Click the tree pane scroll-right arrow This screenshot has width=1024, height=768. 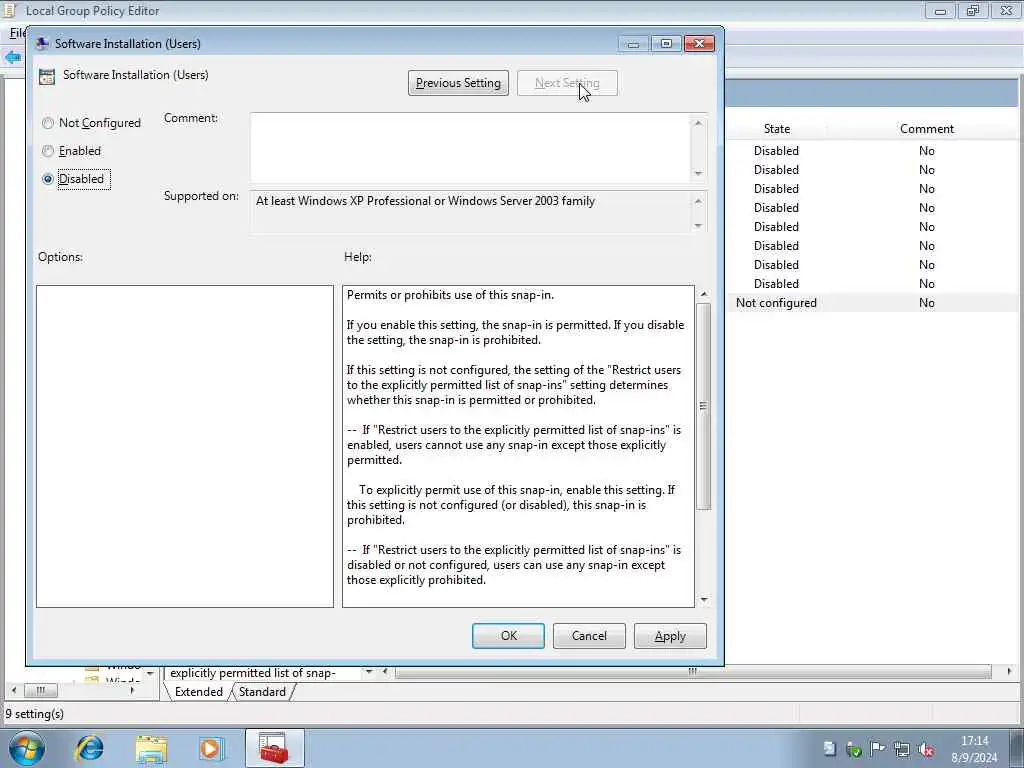pos(133,690)
